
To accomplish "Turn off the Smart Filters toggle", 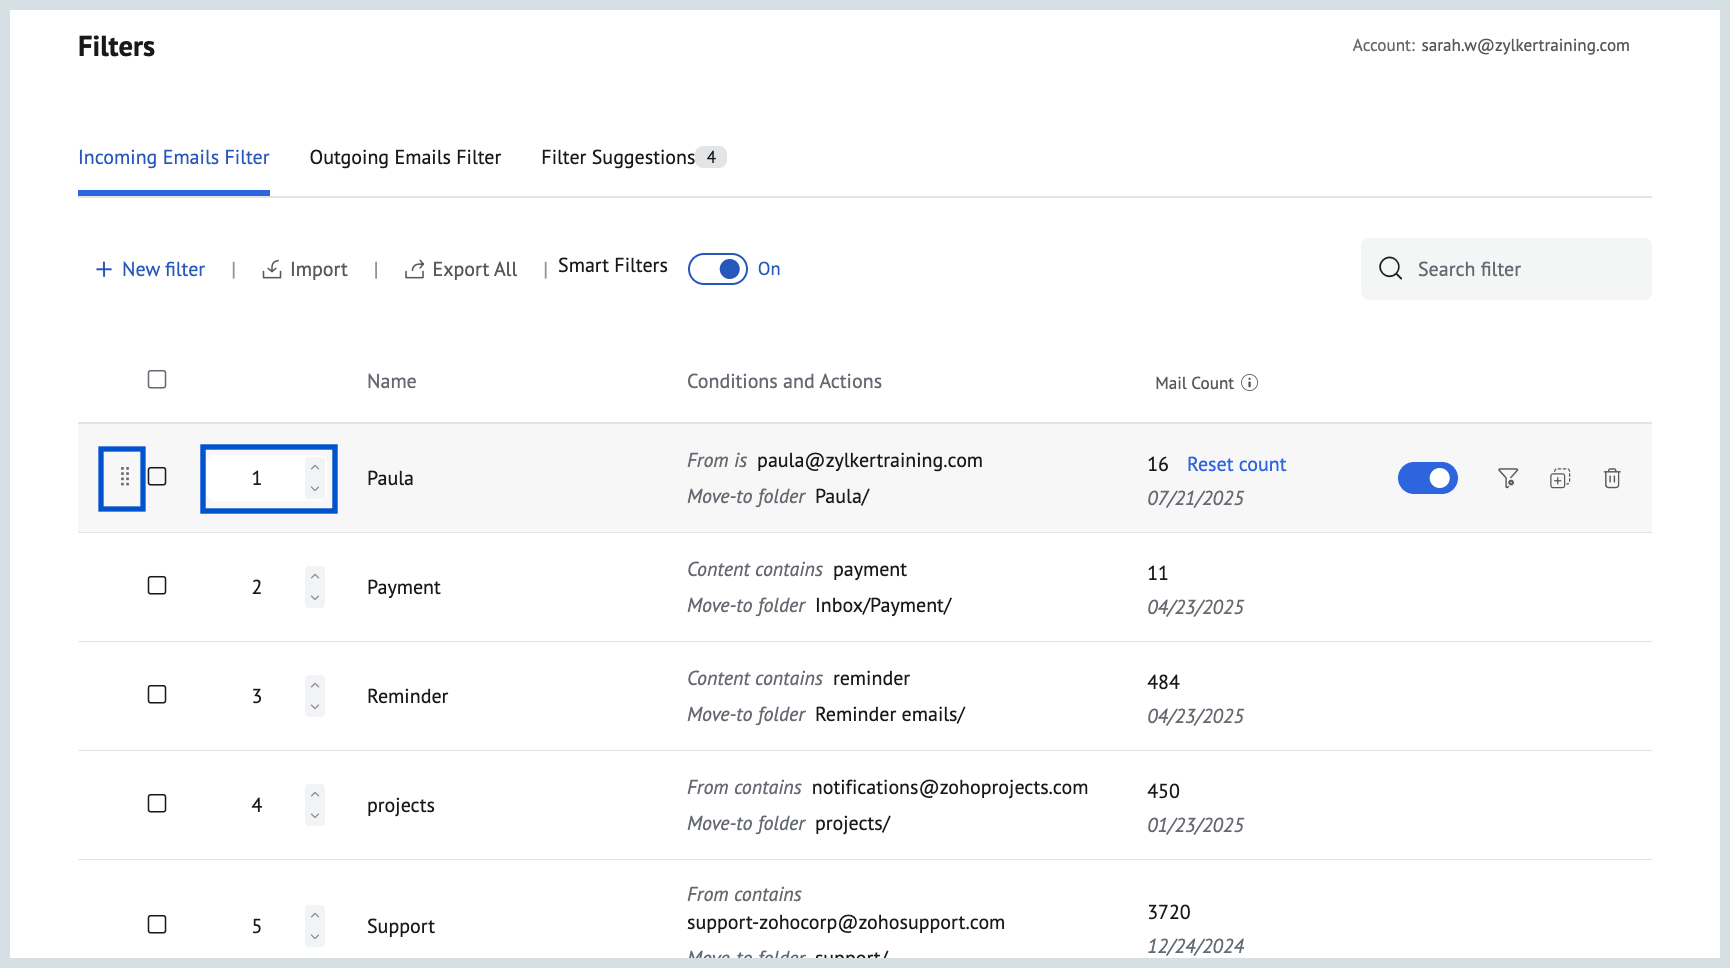I will (x=718, y=269).
